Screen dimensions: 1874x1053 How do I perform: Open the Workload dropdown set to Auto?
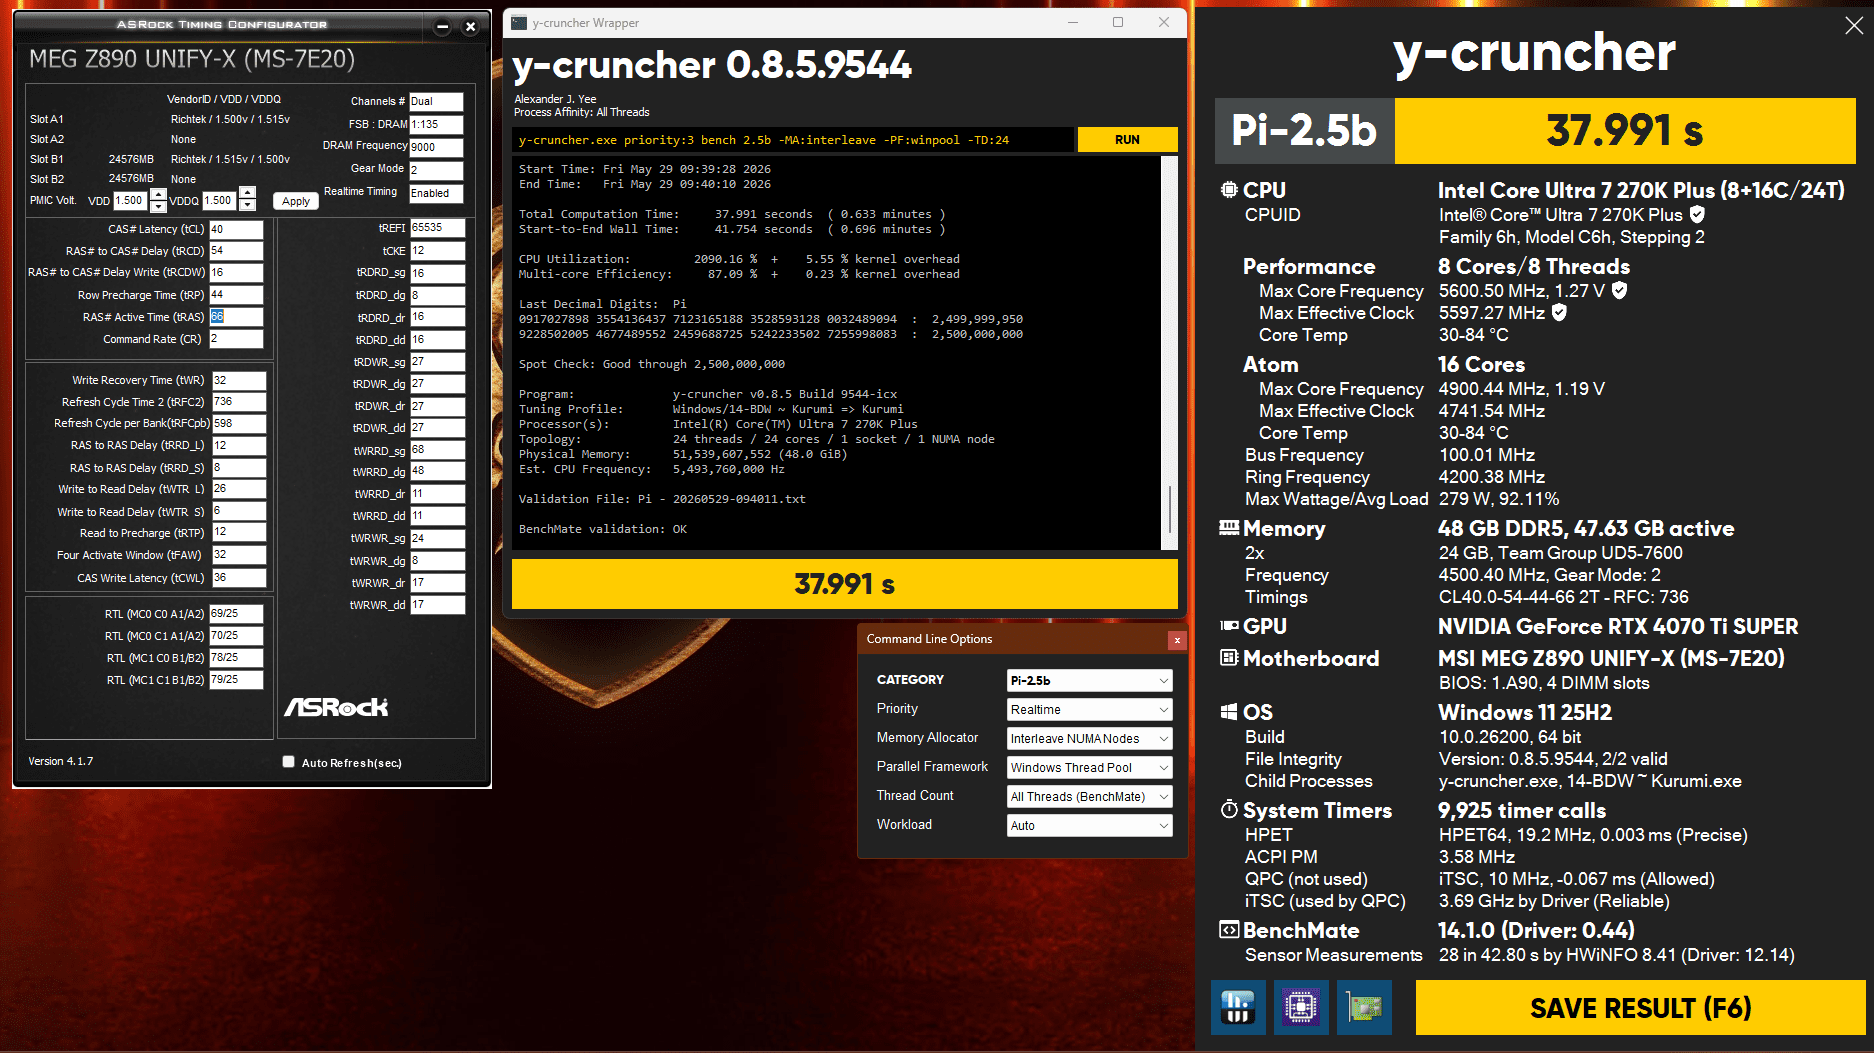pos(1089,825)
